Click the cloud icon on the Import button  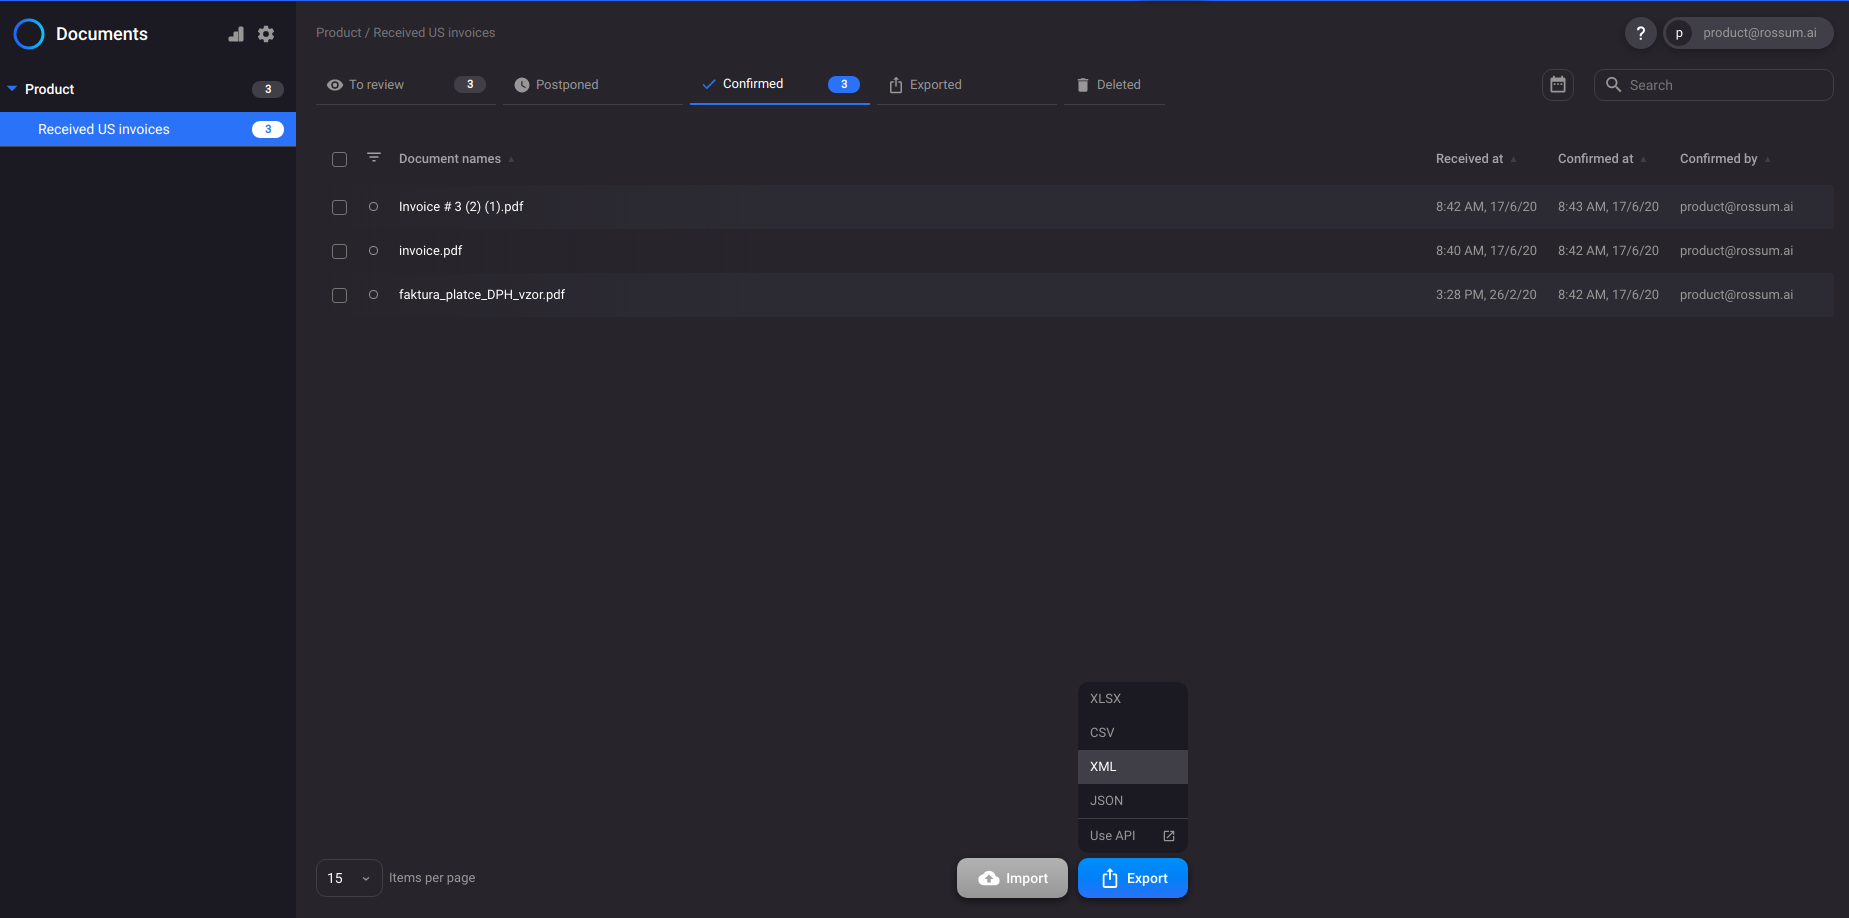coord(989,877)
